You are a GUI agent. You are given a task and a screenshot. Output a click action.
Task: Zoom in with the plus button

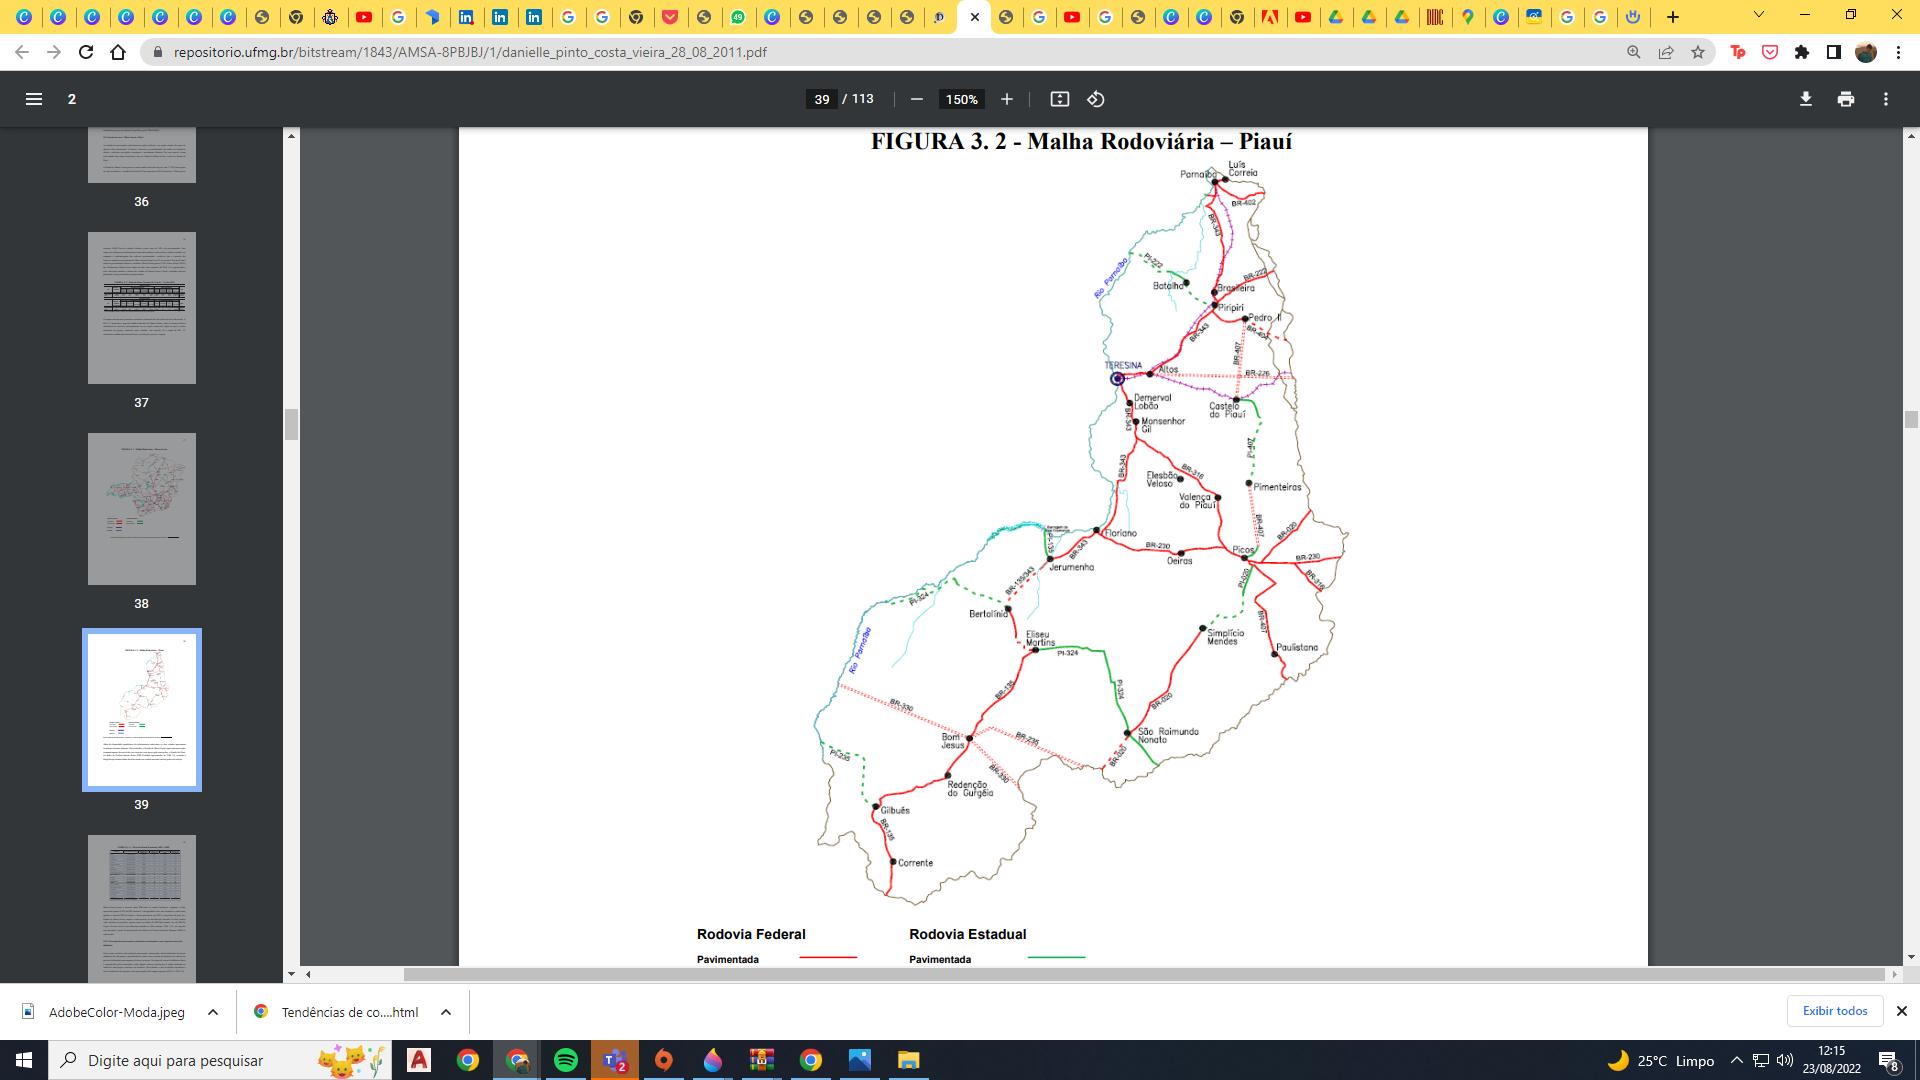[1007, 99]
